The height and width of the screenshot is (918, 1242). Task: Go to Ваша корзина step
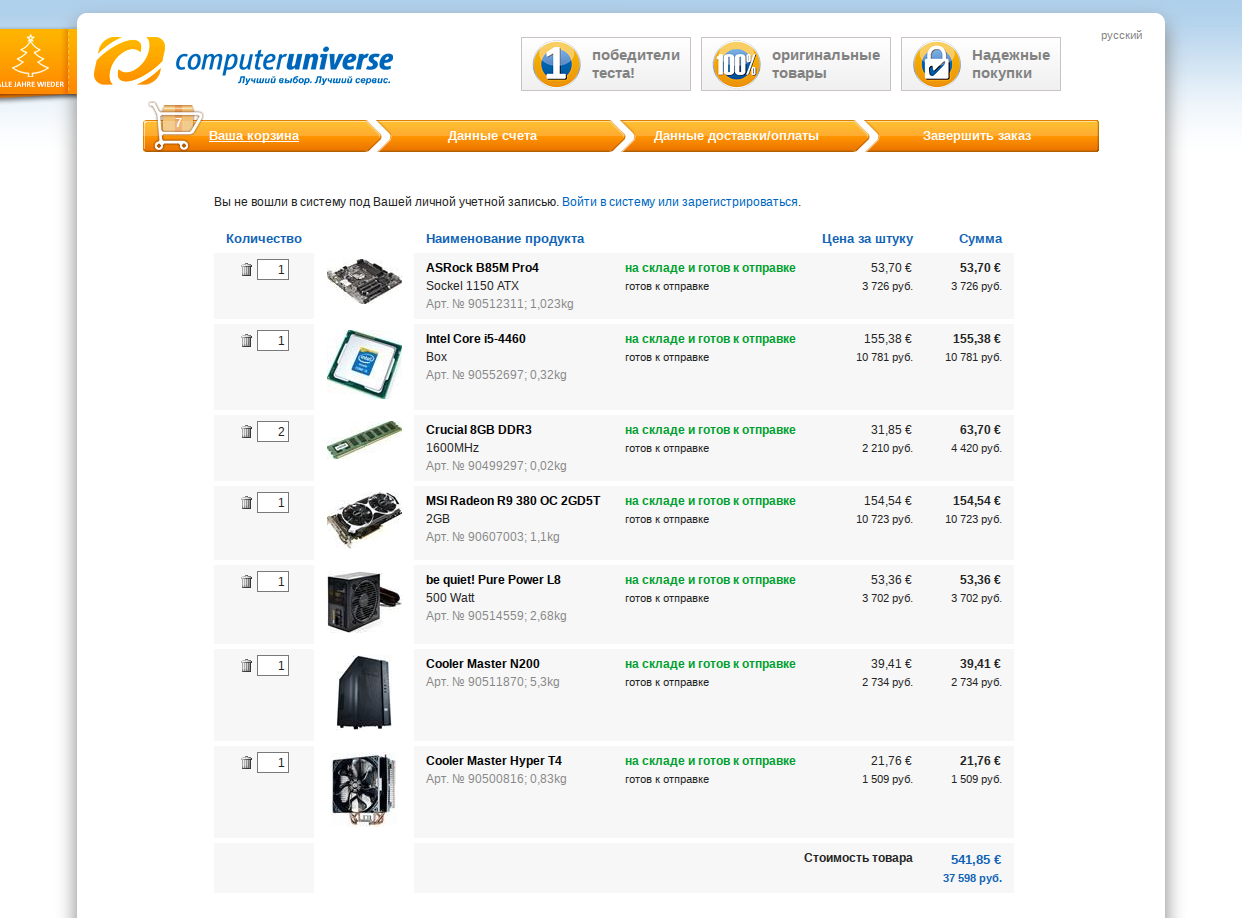click(x=253, y=136)
